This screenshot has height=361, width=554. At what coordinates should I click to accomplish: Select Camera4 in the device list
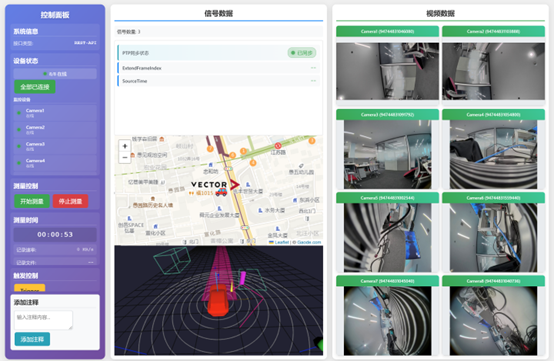[x=55, y=163]
